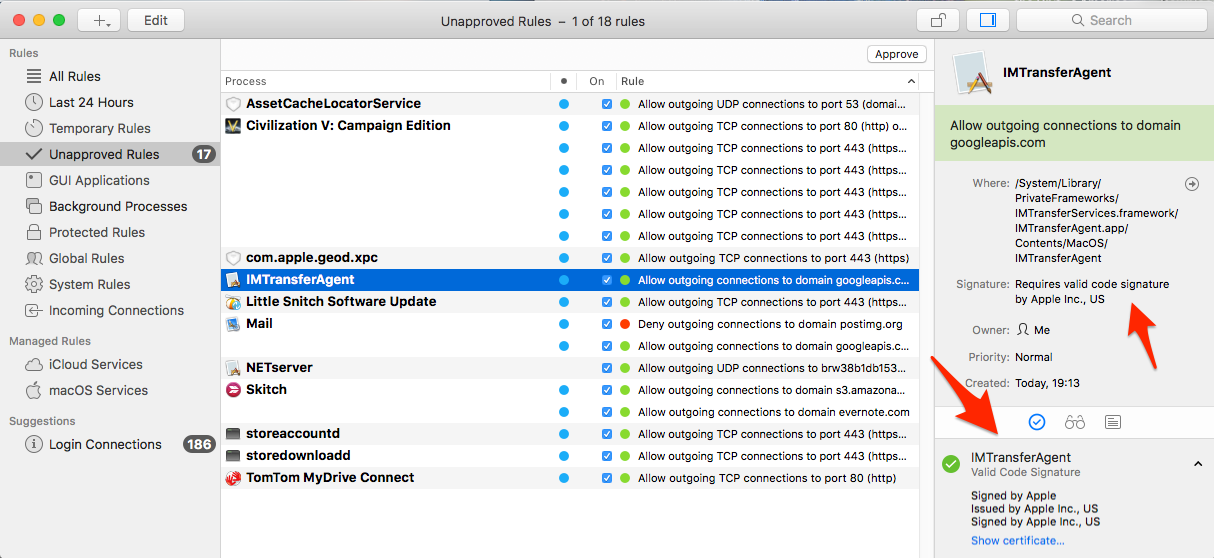Click the Login Connections info icon
1214x558 pixels.
(34, 444)
